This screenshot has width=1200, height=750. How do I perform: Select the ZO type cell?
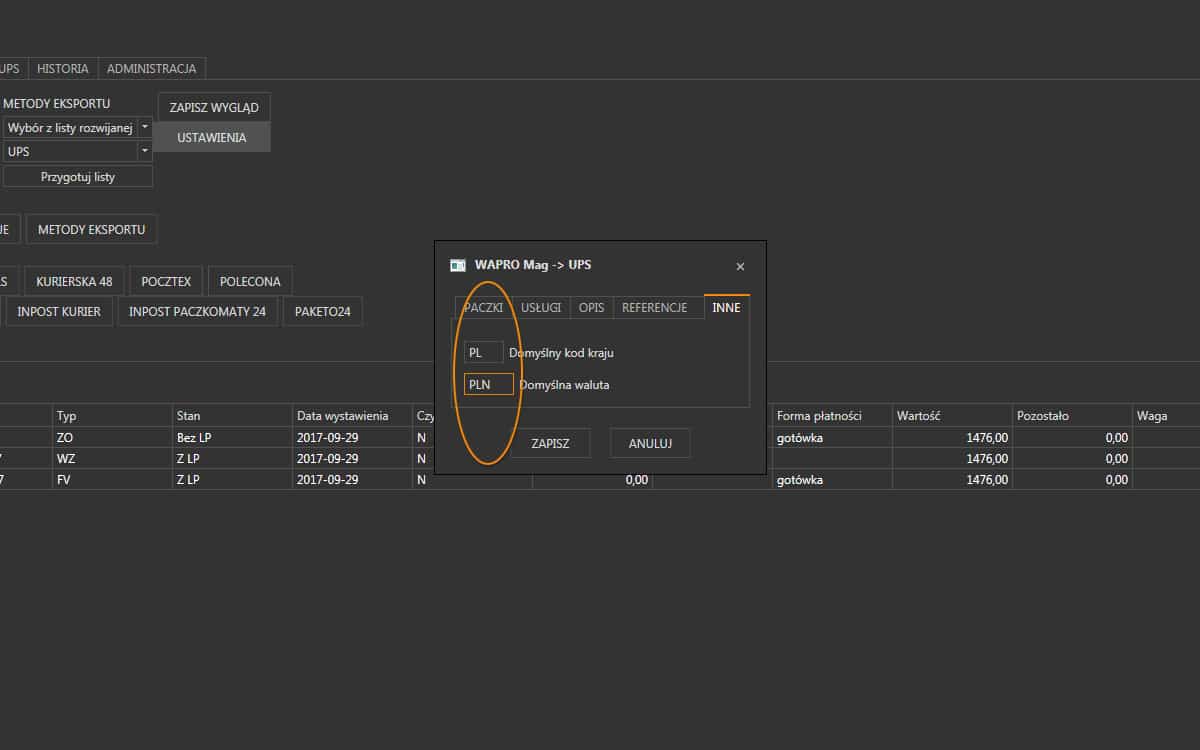click(x=112, y=437)
